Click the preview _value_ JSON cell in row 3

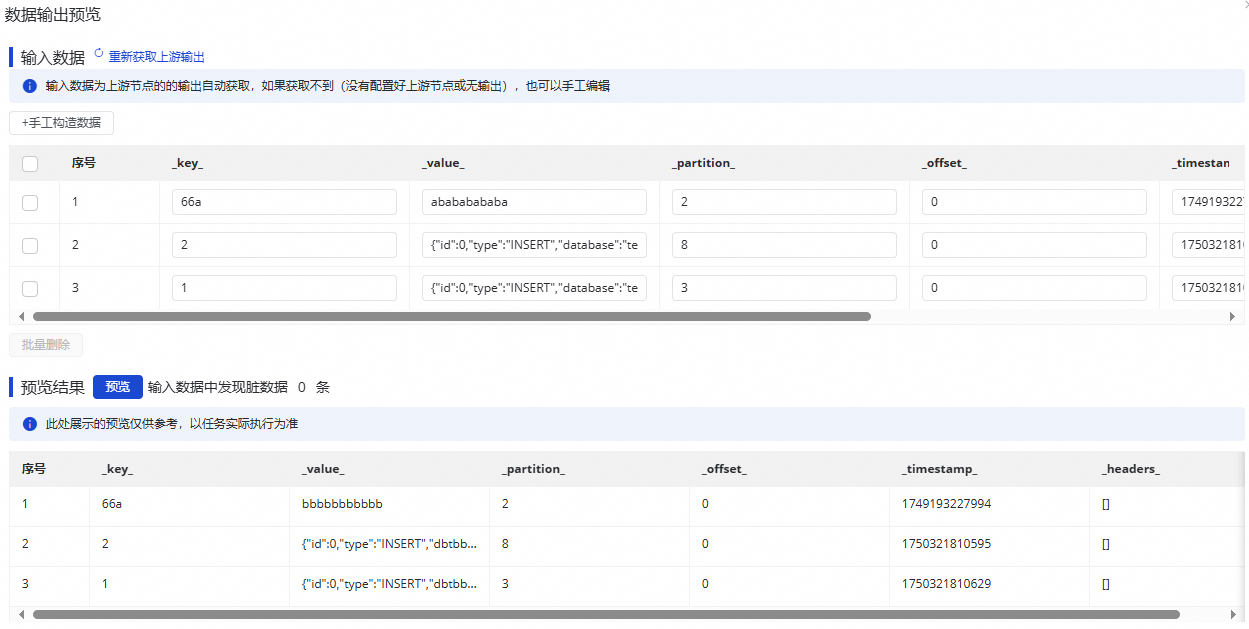click(389, 583)
